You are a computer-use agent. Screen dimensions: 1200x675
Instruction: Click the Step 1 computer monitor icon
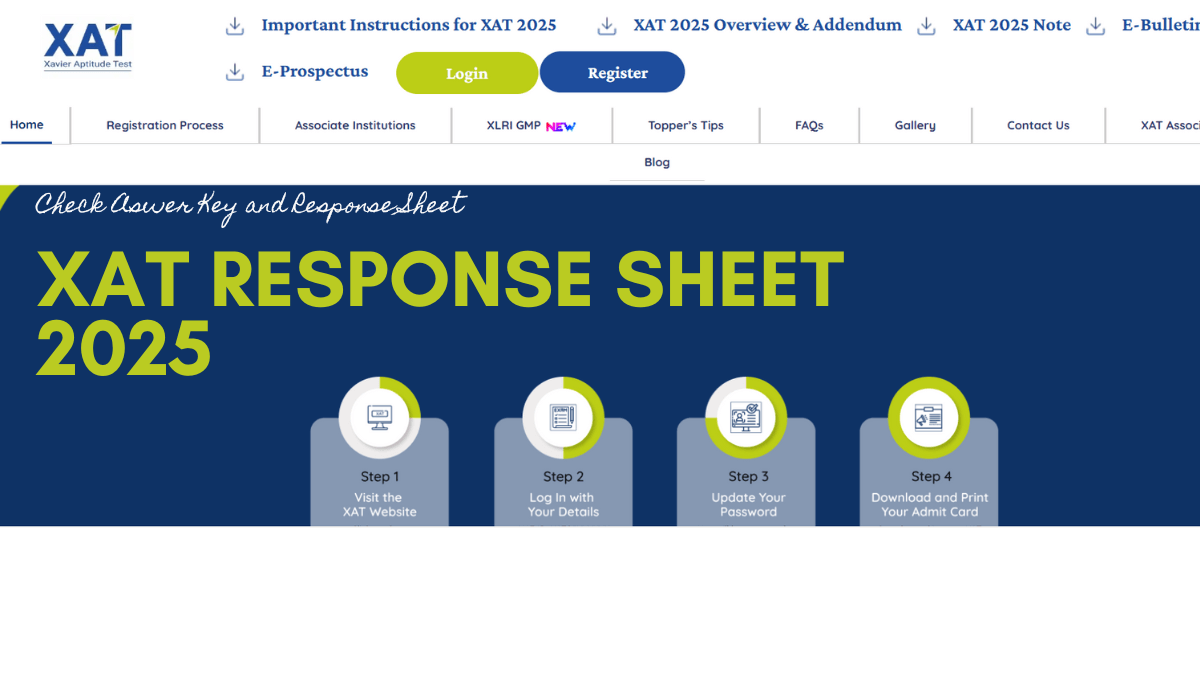[379, 415]
